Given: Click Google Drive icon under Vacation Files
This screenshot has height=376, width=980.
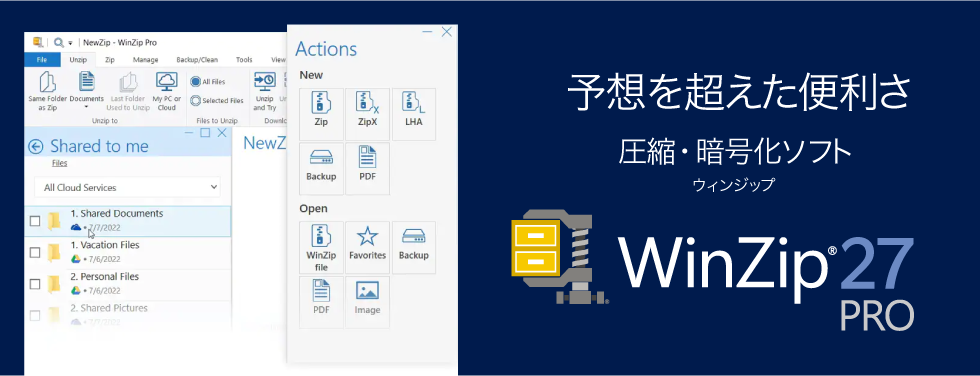Looking at the screenshot, I should [x=76, y=259].
